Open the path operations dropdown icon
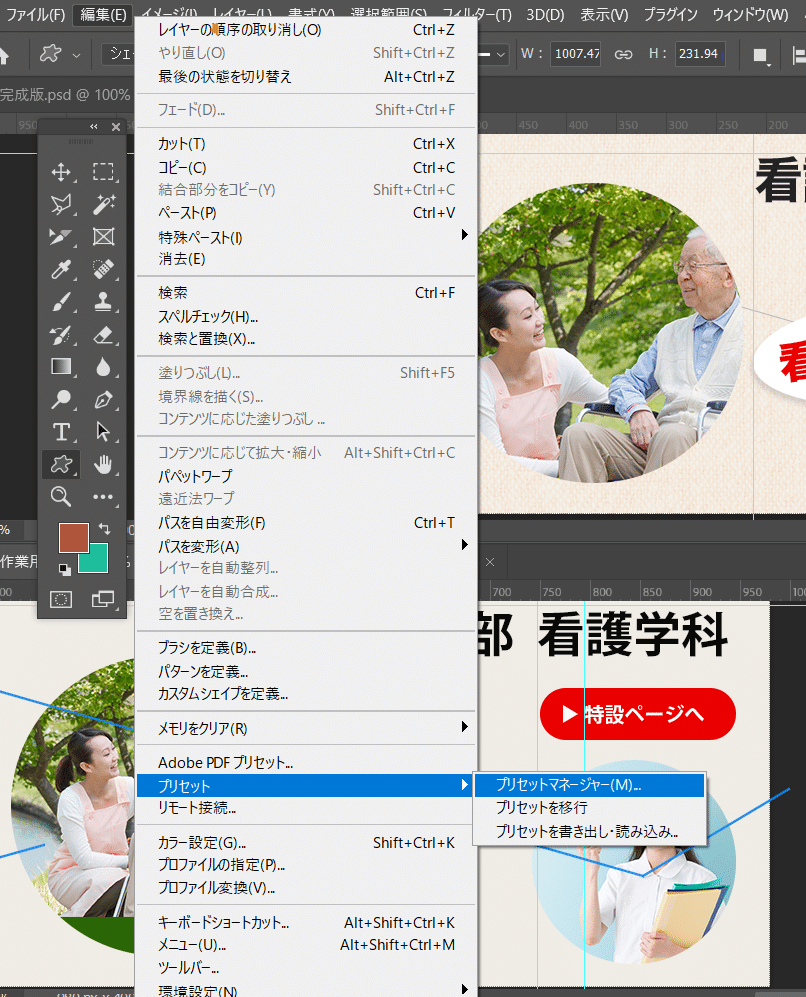 (761, 56)
